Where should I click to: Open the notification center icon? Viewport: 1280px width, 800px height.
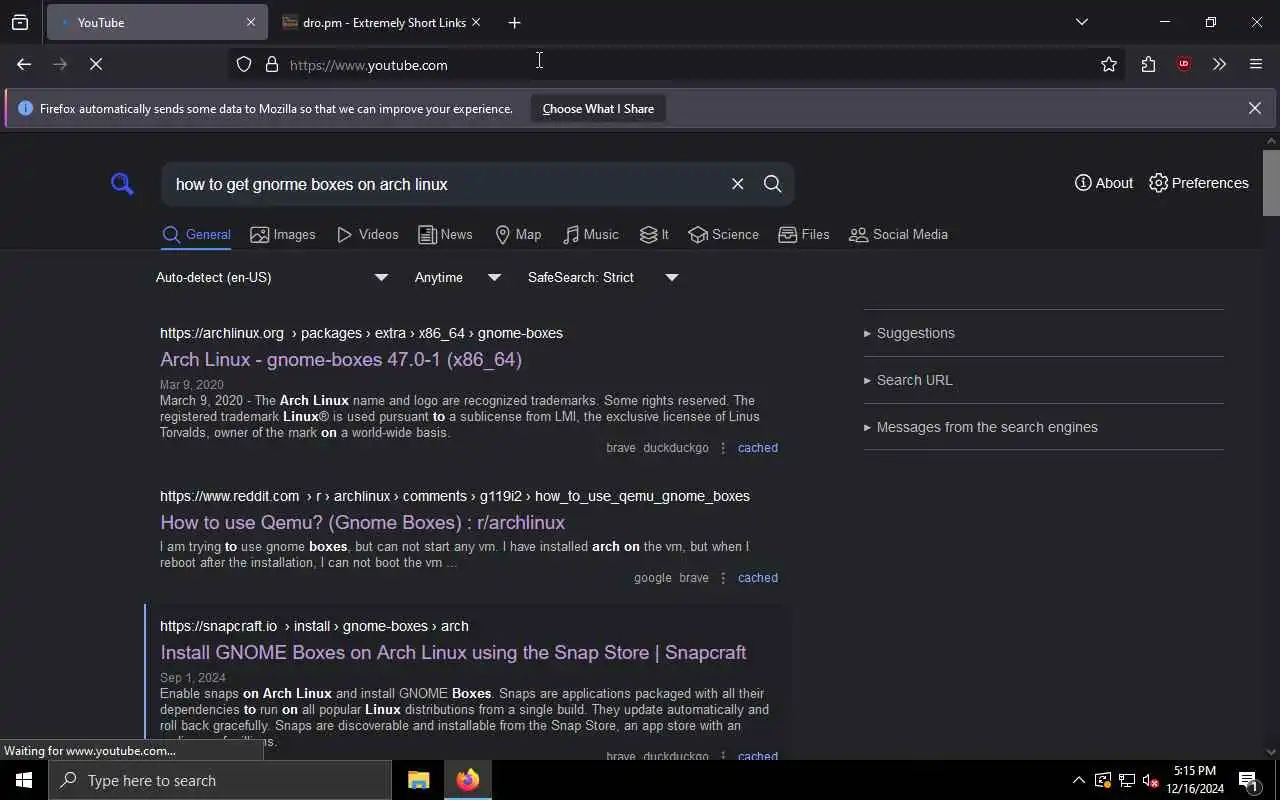click(1248, 780)
